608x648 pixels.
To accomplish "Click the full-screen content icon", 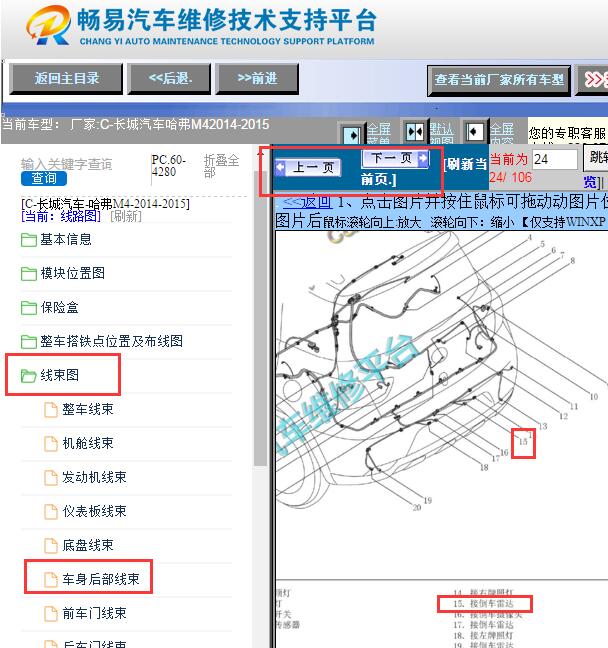I will (474, 132).
